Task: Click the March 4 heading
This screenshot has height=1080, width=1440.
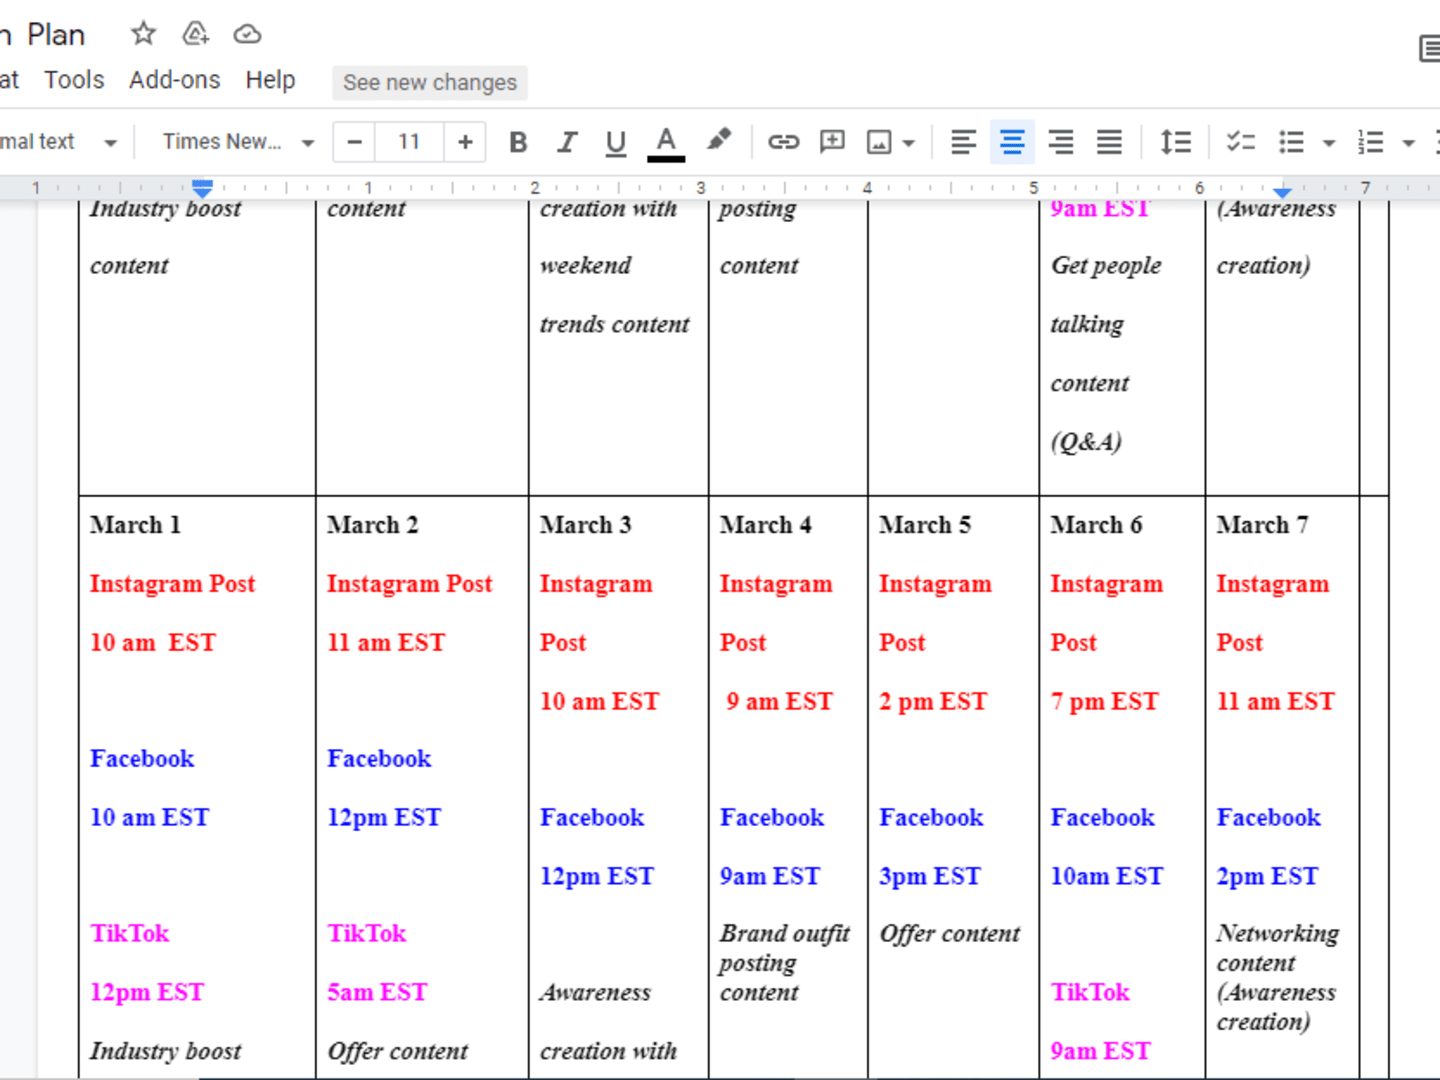Action: pos(765,525)
